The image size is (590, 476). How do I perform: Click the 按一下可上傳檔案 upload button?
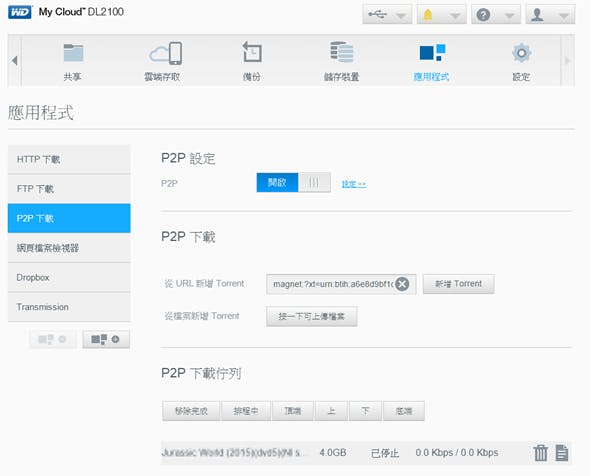tap(312, 316)
